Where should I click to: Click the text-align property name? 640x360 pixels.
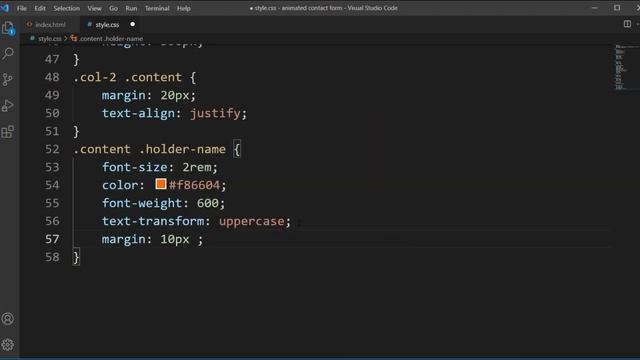138,113
